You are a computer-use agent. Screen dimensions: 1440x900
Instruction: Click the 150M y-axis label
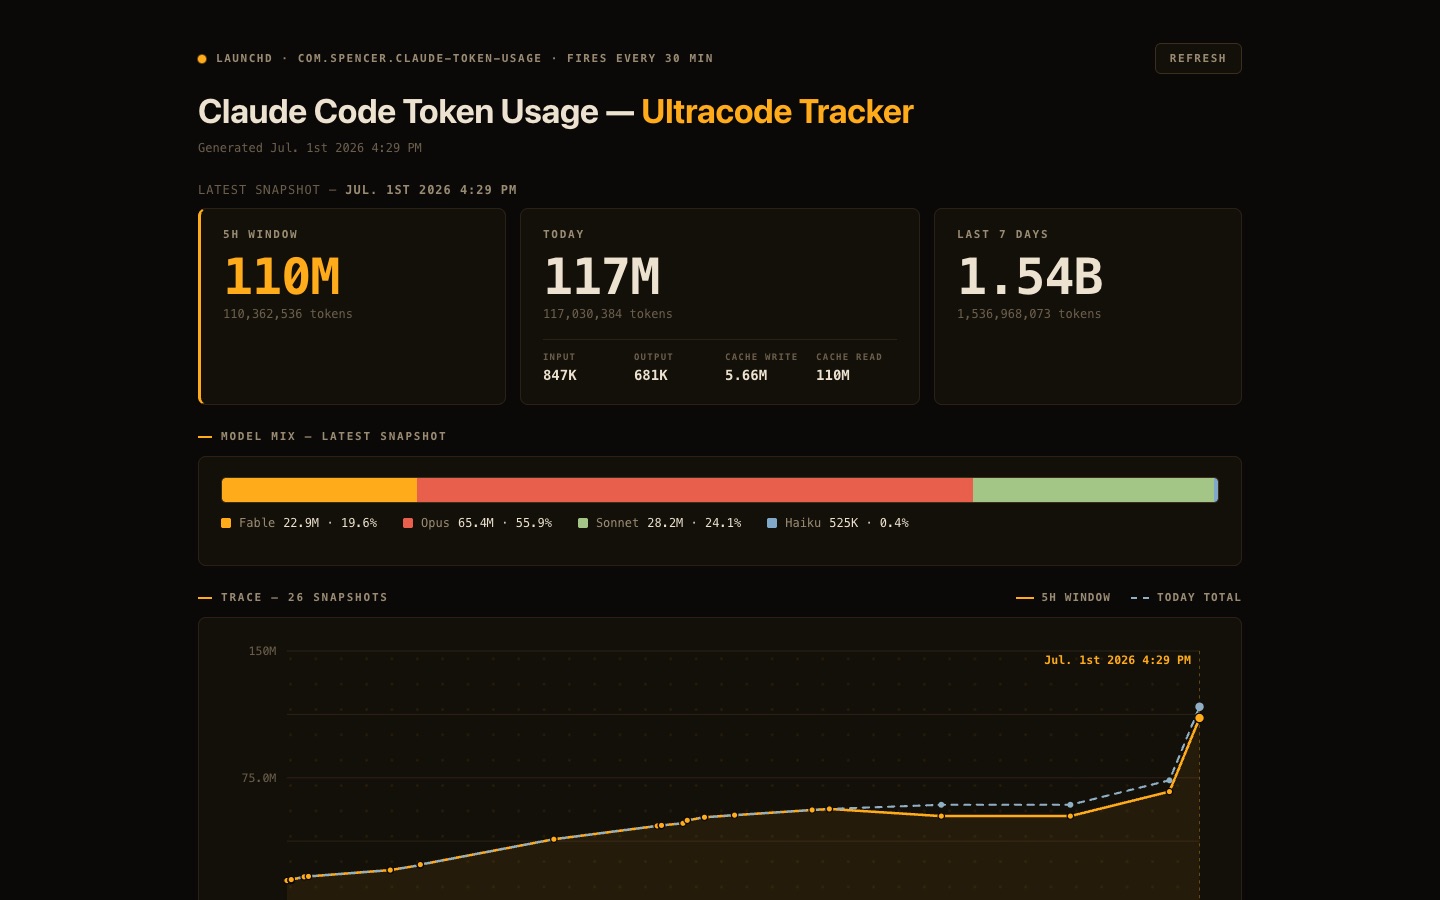262,651
